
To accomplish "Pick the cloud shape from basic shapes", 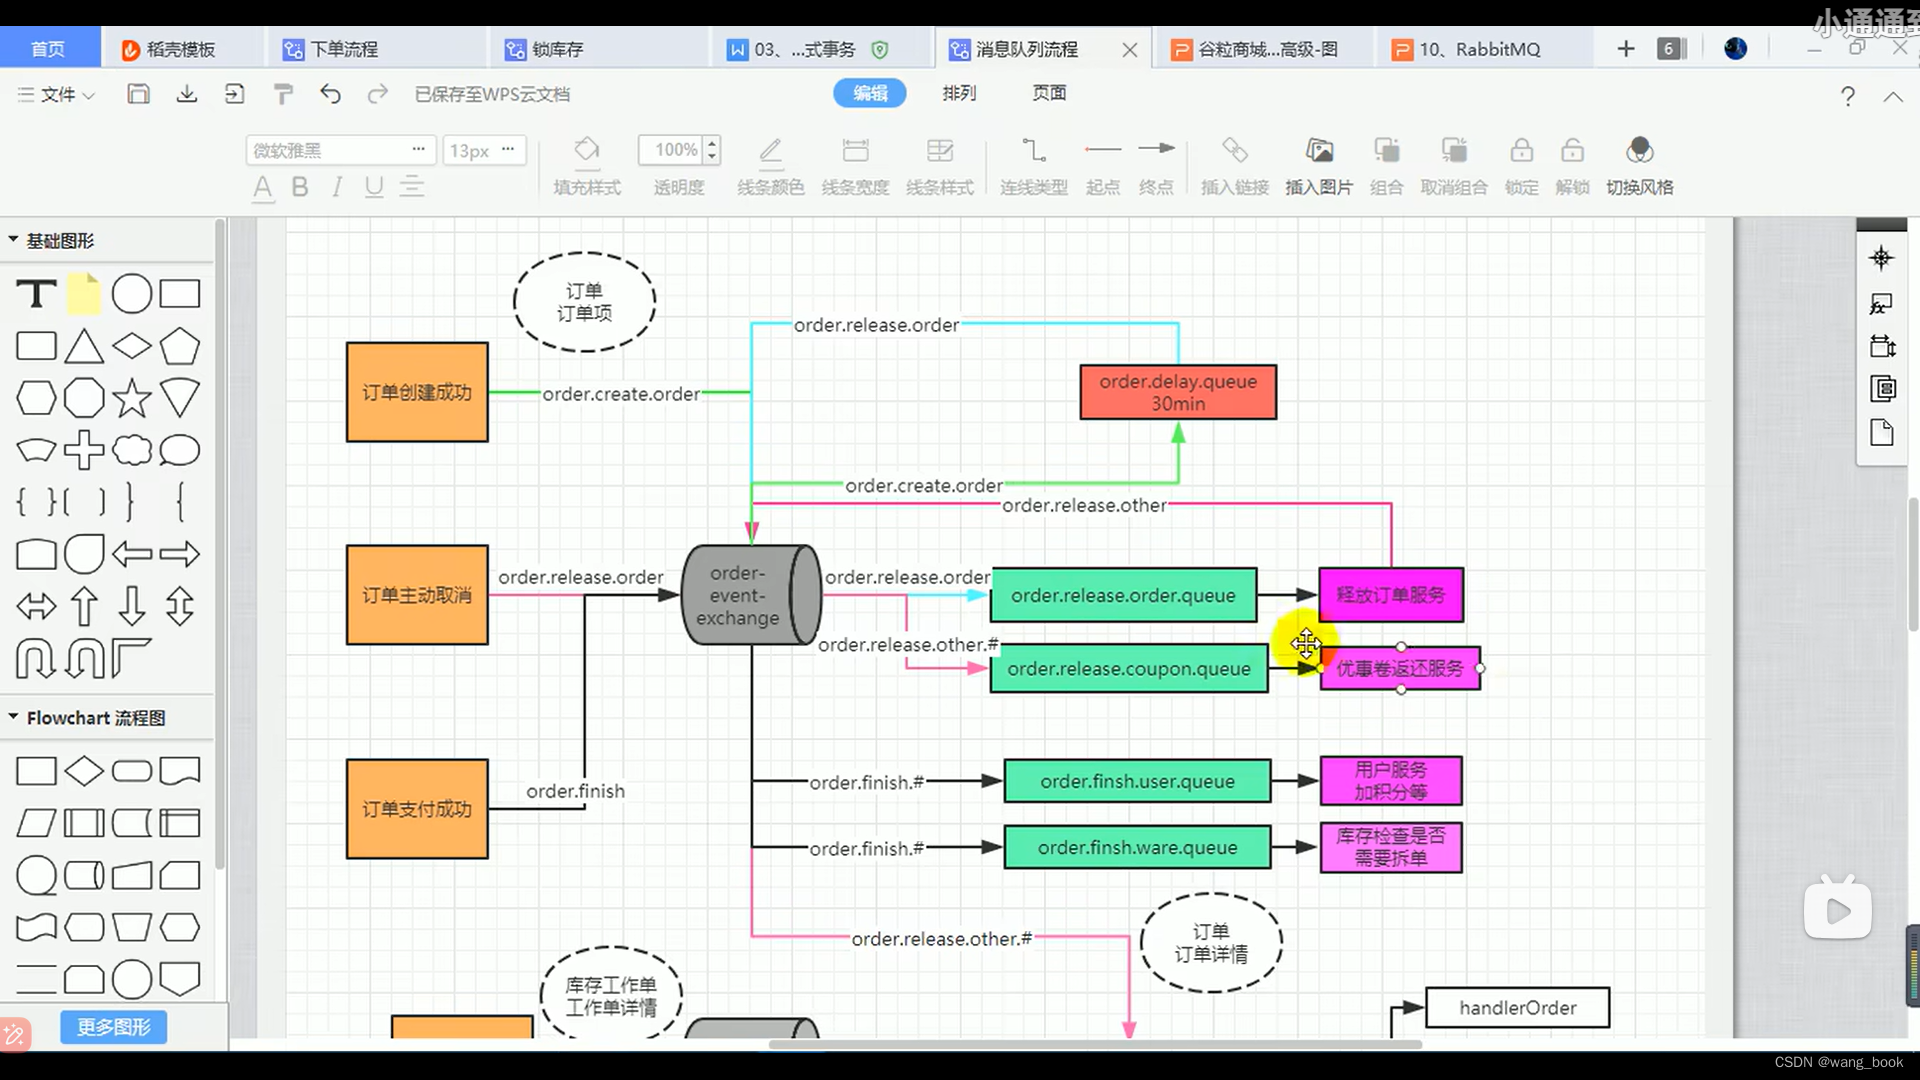I will pyautogui.click(x=132, y=450).
